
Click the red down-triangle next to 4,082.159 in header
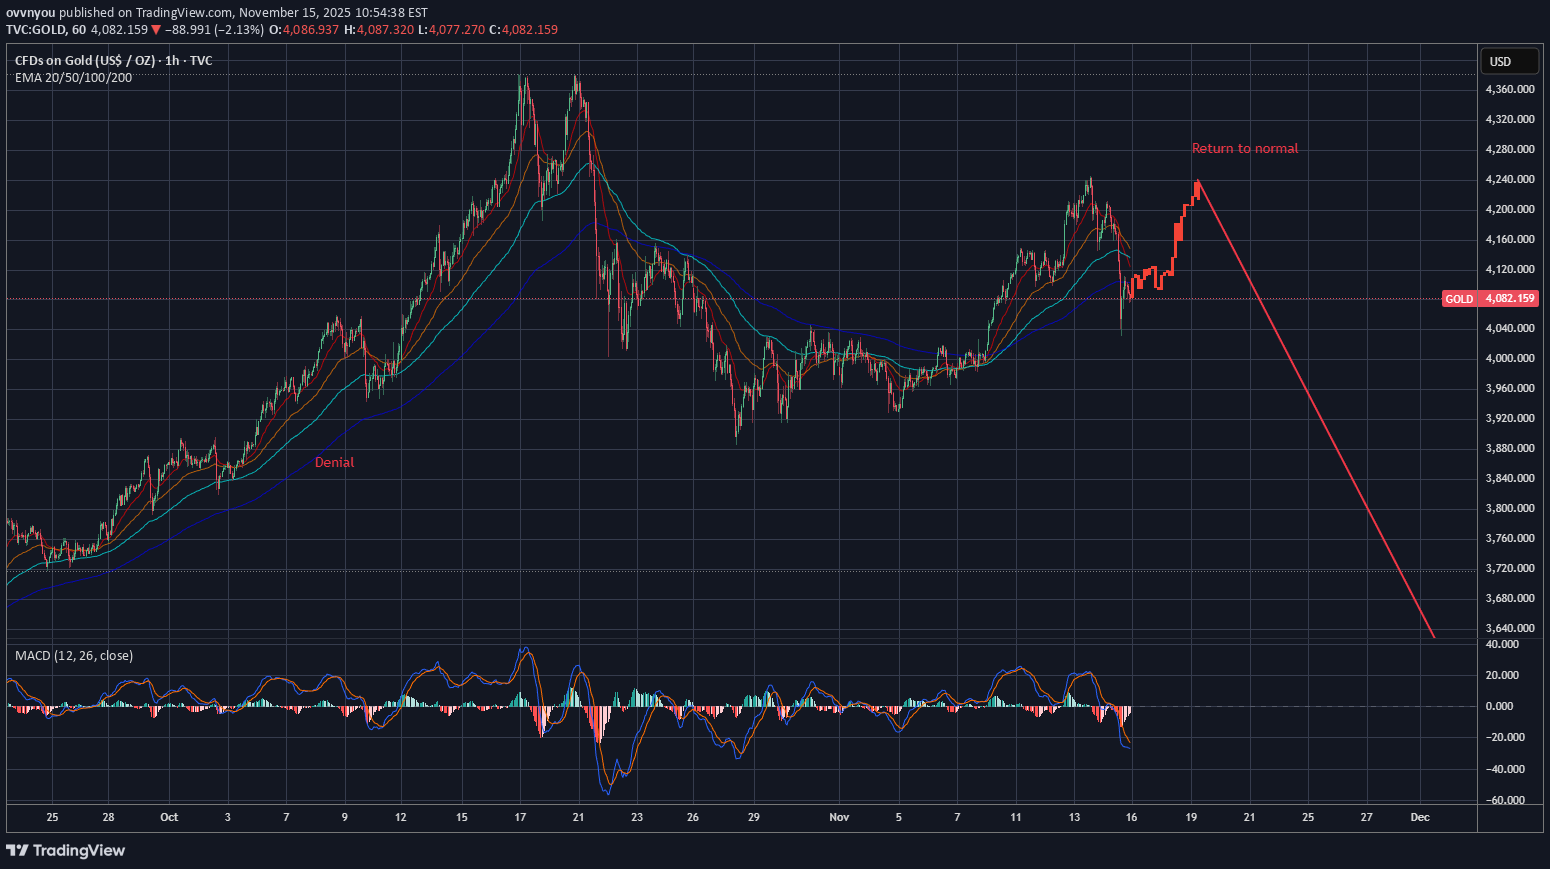(x=156, y=30)
